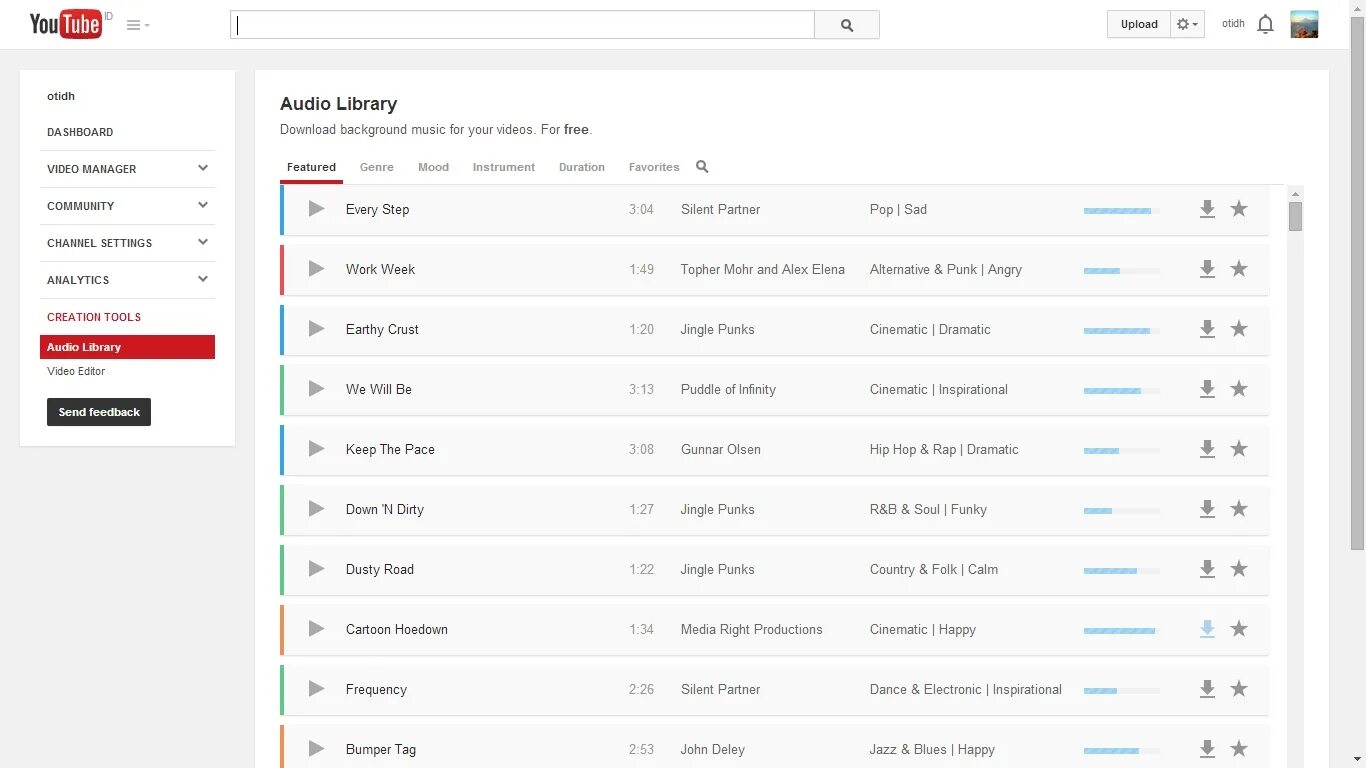Expand the Community section
The height and width of the screenshot is (768, 1366).
(203, 205)
